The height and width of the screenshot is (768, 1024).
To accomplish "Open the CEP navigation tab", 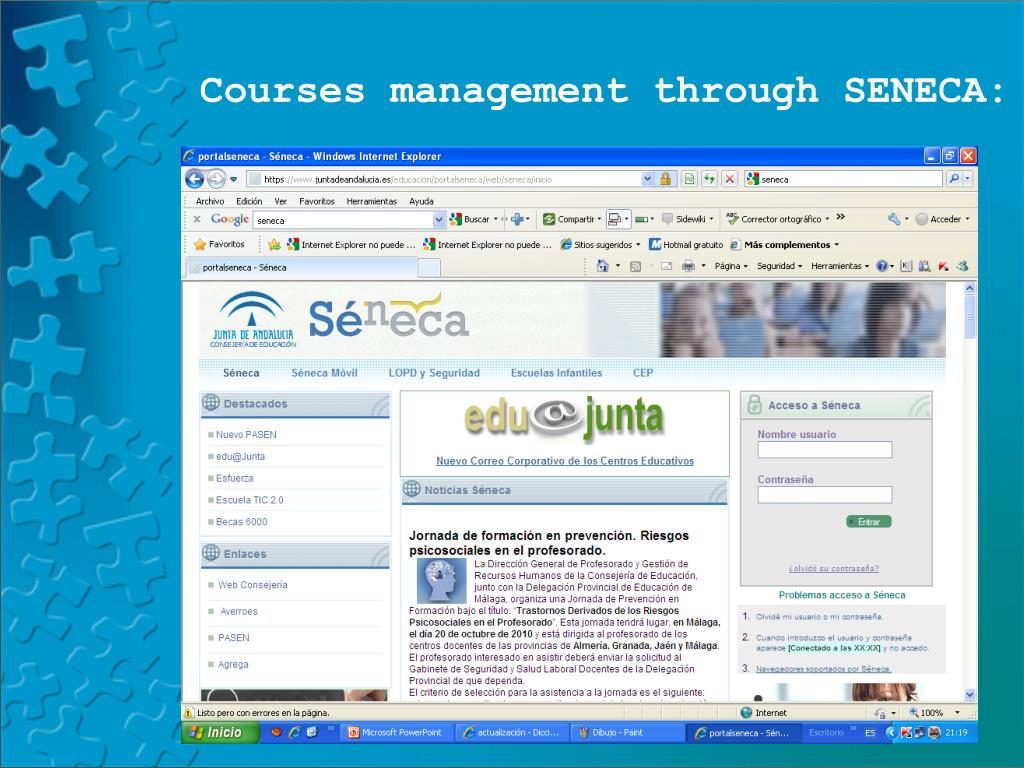I will [643, 373].
